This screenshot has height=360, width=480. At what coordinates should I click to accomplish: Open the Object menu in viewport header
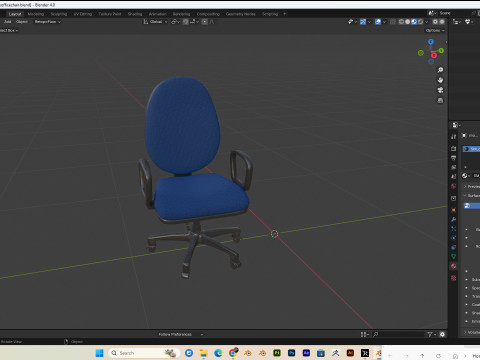click(x=22, y=22)
